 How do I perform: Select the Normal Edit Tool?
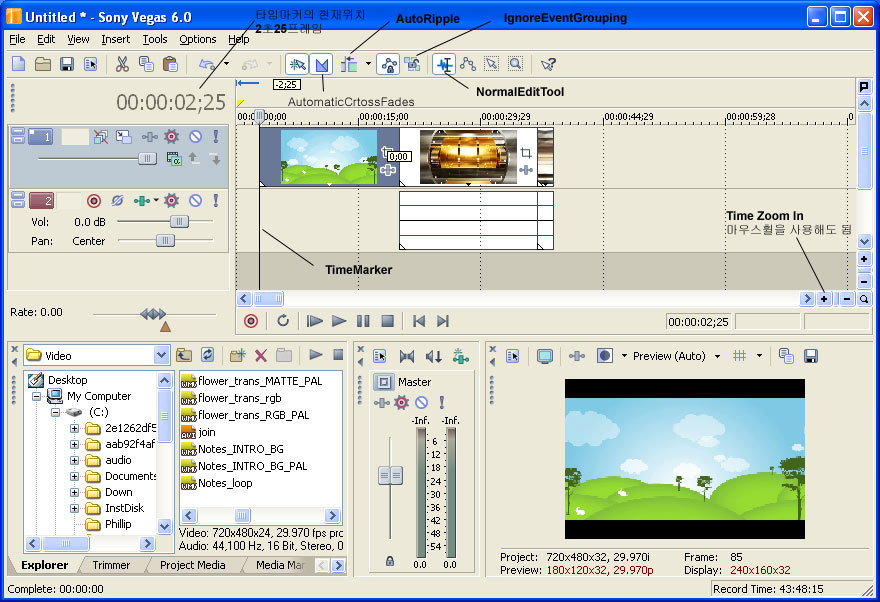click(444, 65)
